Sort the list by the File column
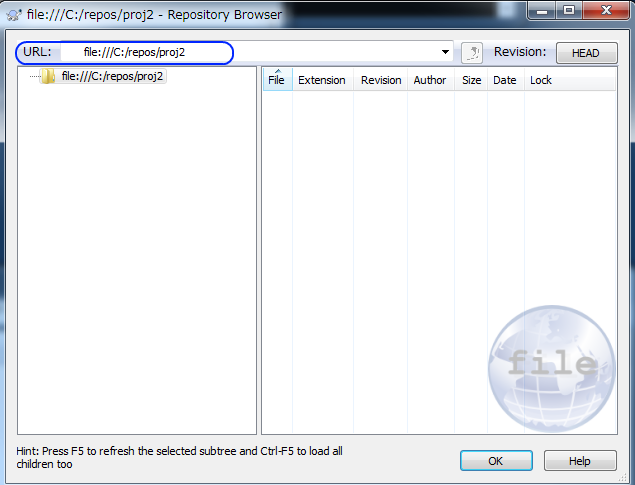 (277, 80)
